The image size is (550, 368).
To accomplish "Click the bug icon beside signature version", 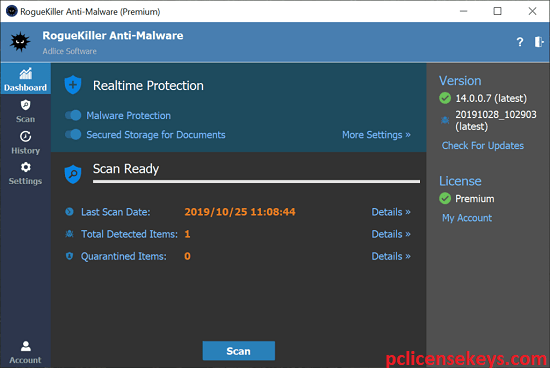I will (445, 120).
